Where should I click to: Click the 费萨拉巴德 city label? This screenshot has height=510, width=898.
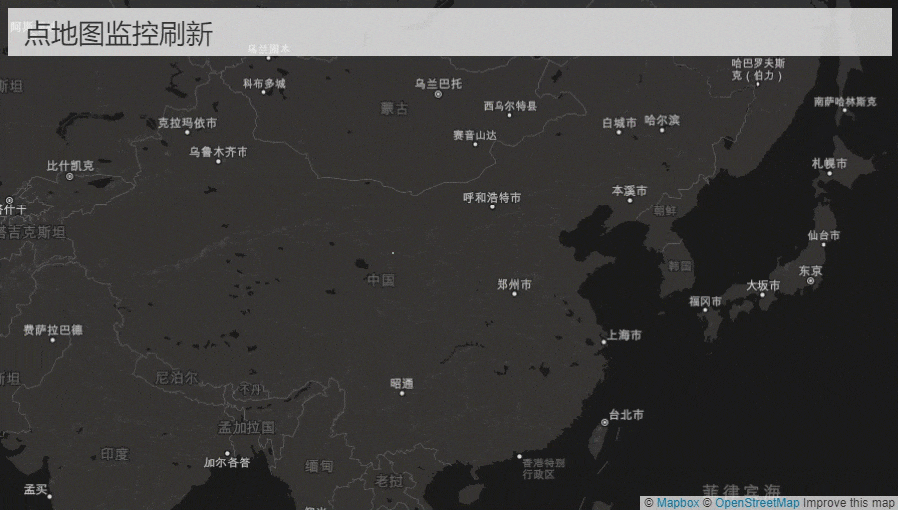53,330
